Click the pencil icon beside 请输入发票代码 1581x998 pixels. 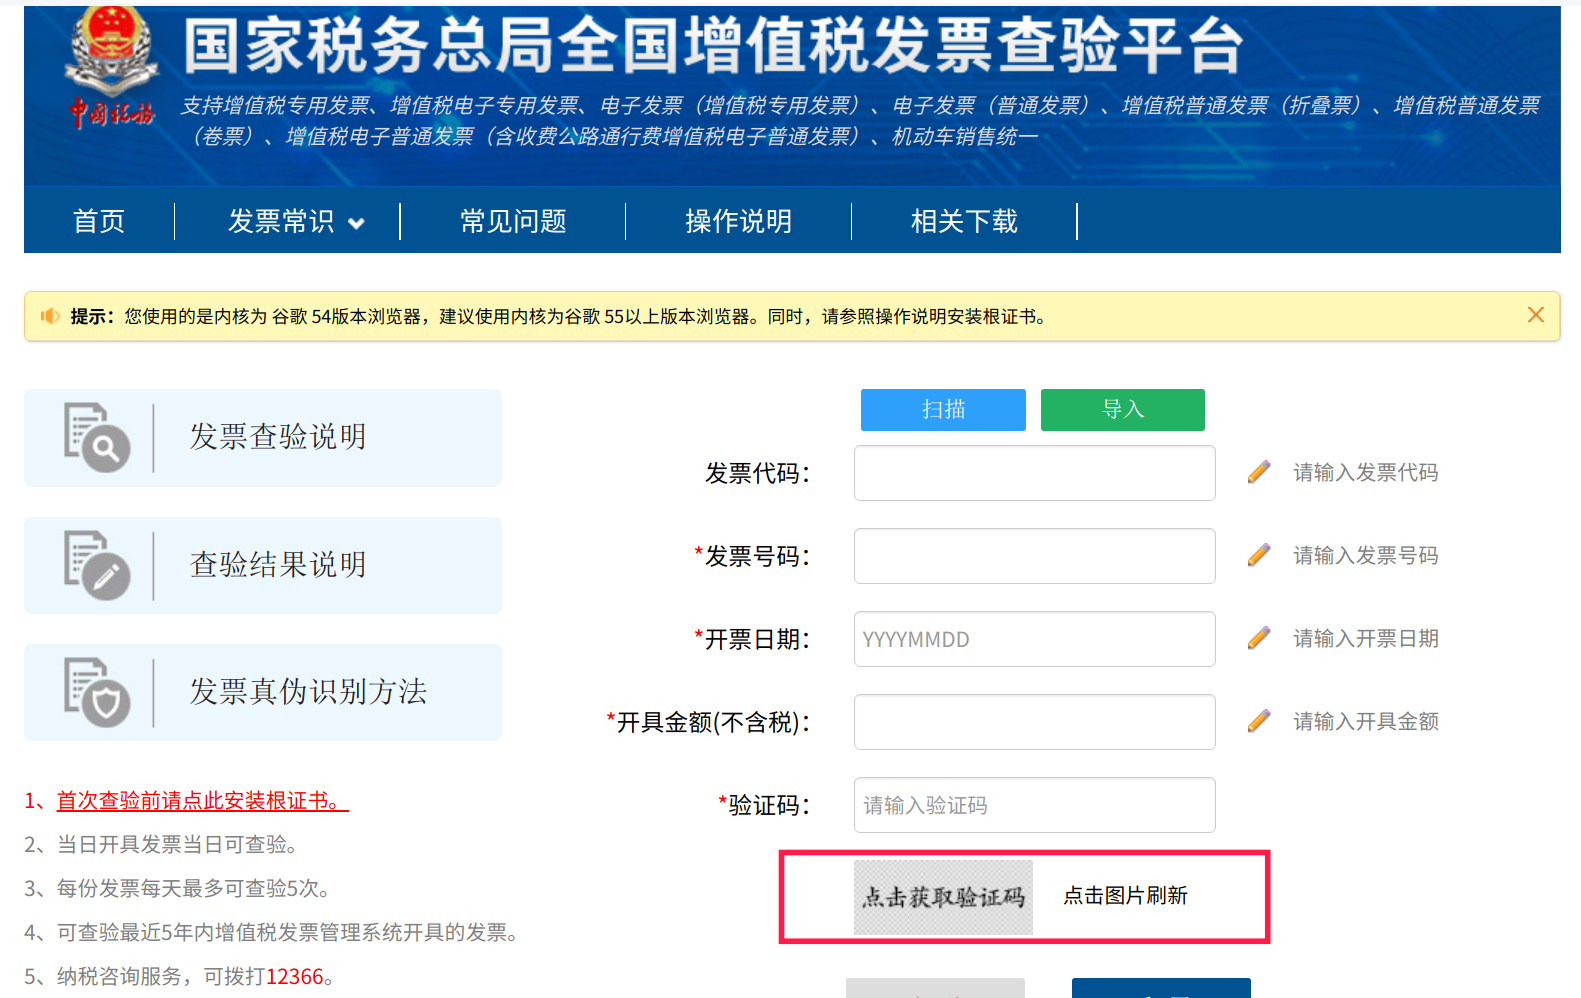point(1259,472)
